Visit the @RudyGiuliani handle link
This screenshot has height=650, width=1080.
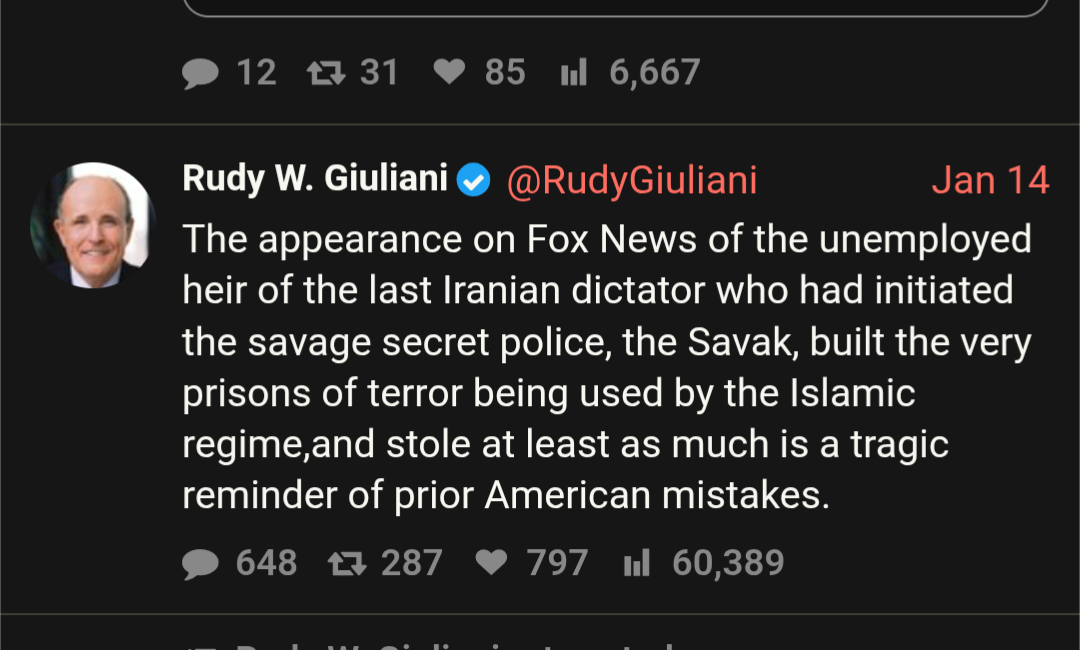632,181
